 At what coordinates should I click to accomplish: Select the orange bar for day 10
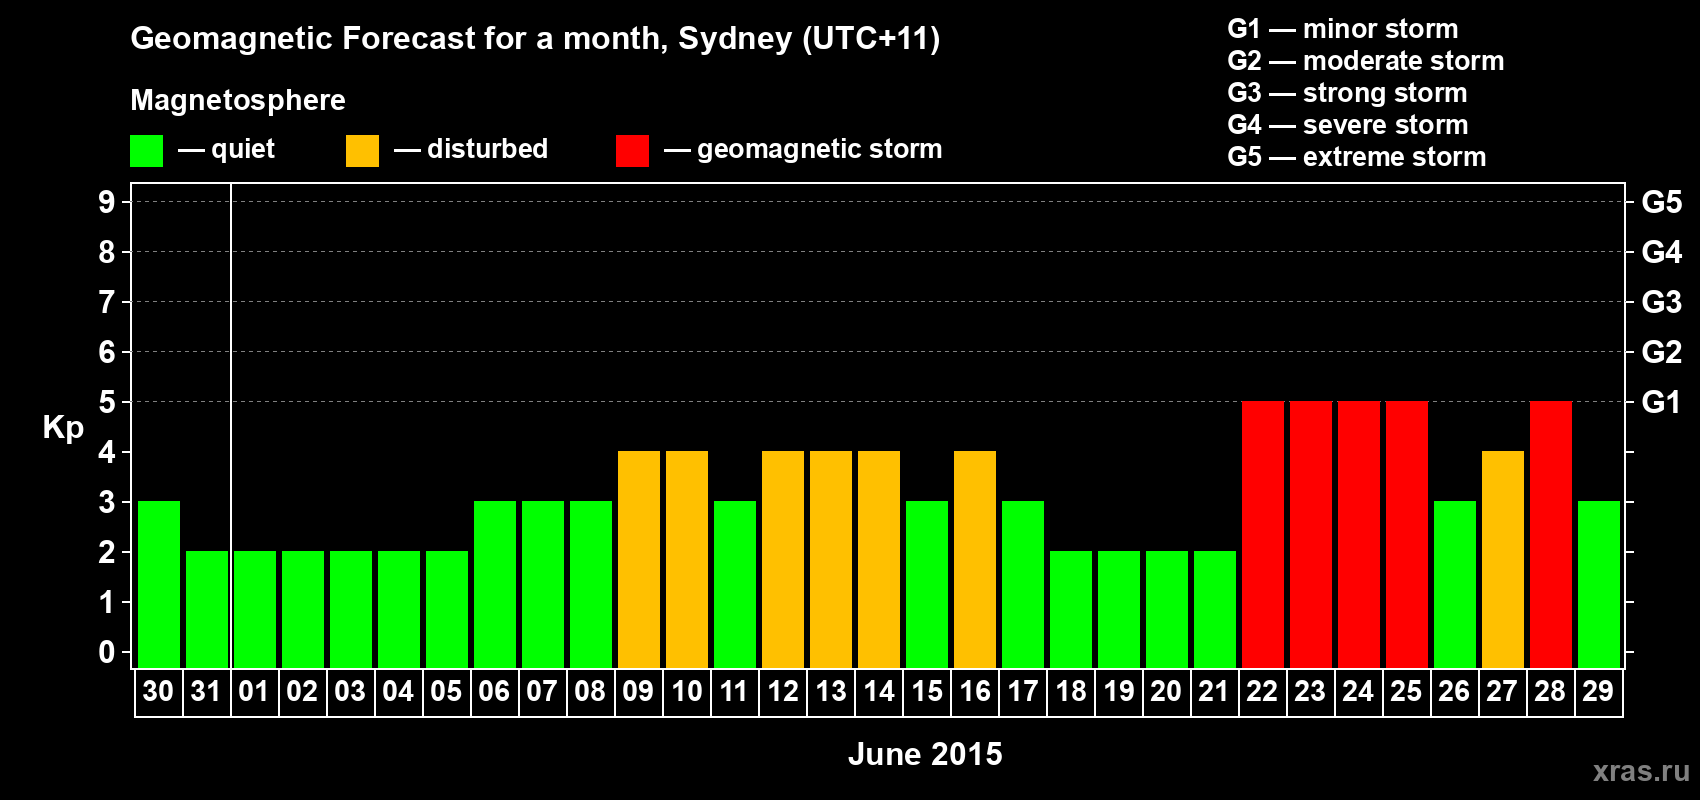tap(687, 559)
